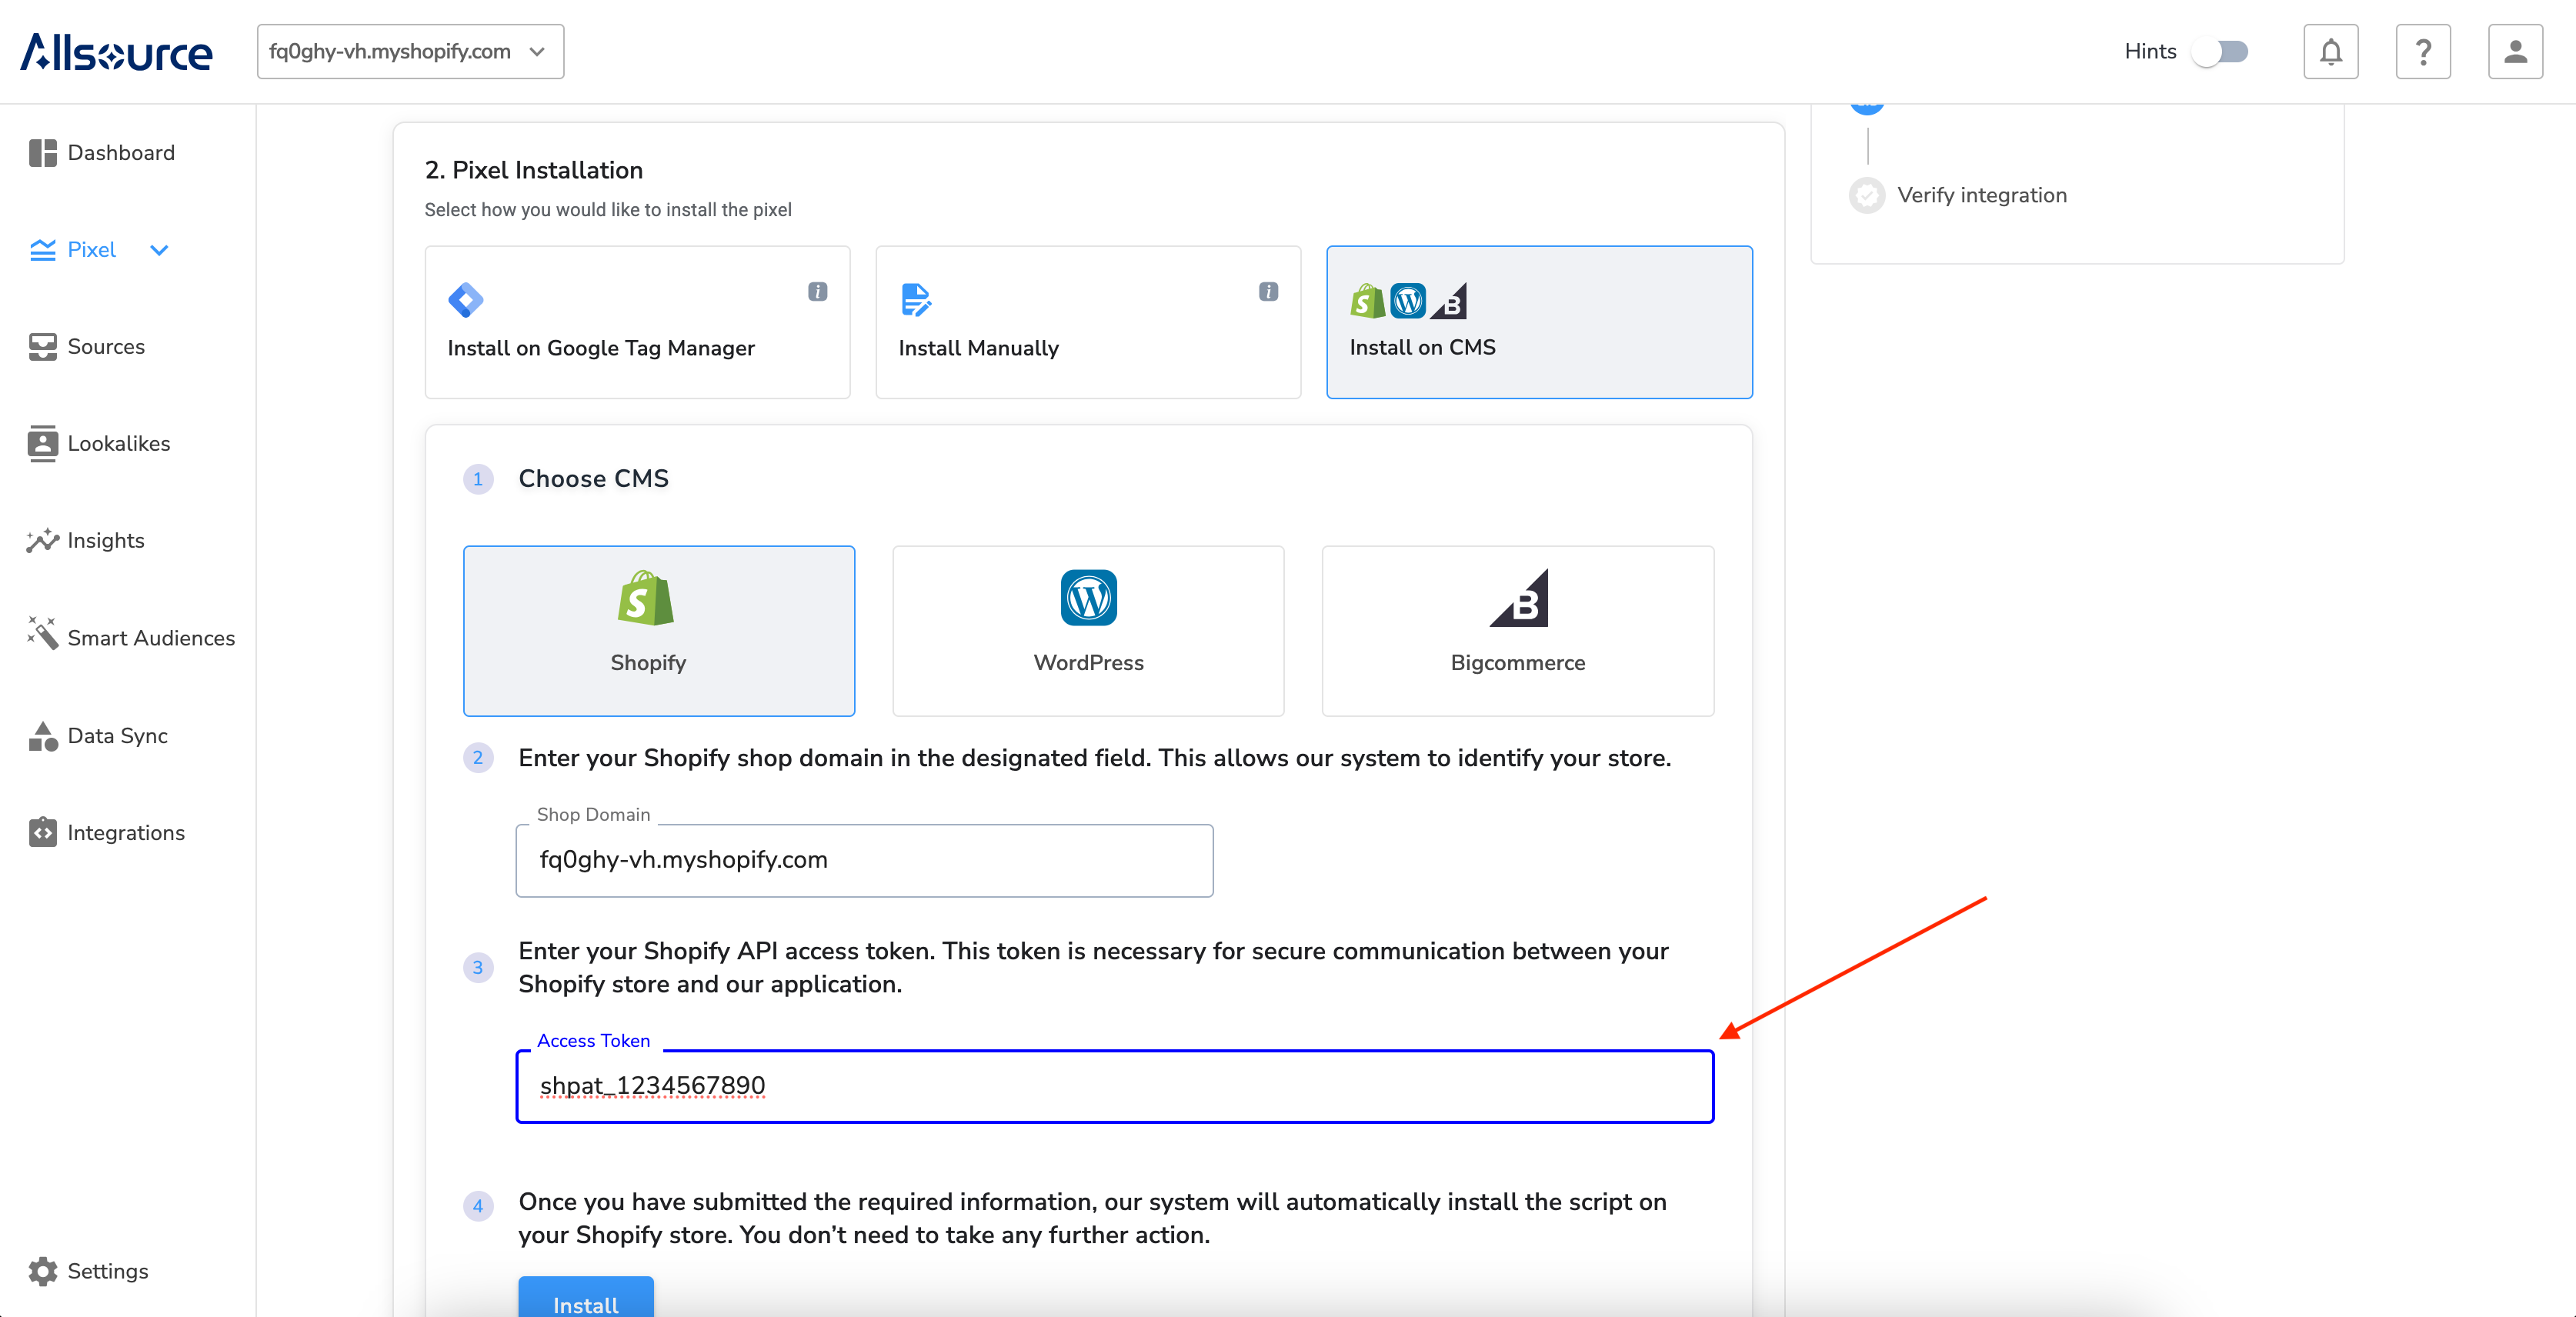The width and height of the screenshot is (2576, 1317).
Task: Choose the Install Manually method
Action: pyautogui.click(x=1087, y=322)
